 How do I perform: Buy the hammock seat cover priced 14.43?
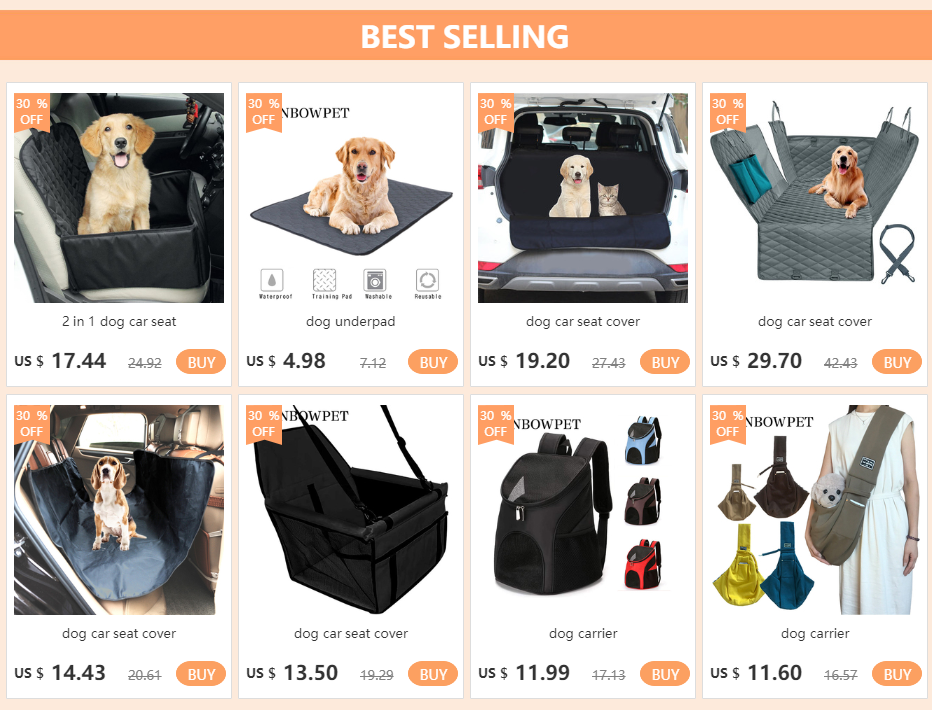(201, 674)
